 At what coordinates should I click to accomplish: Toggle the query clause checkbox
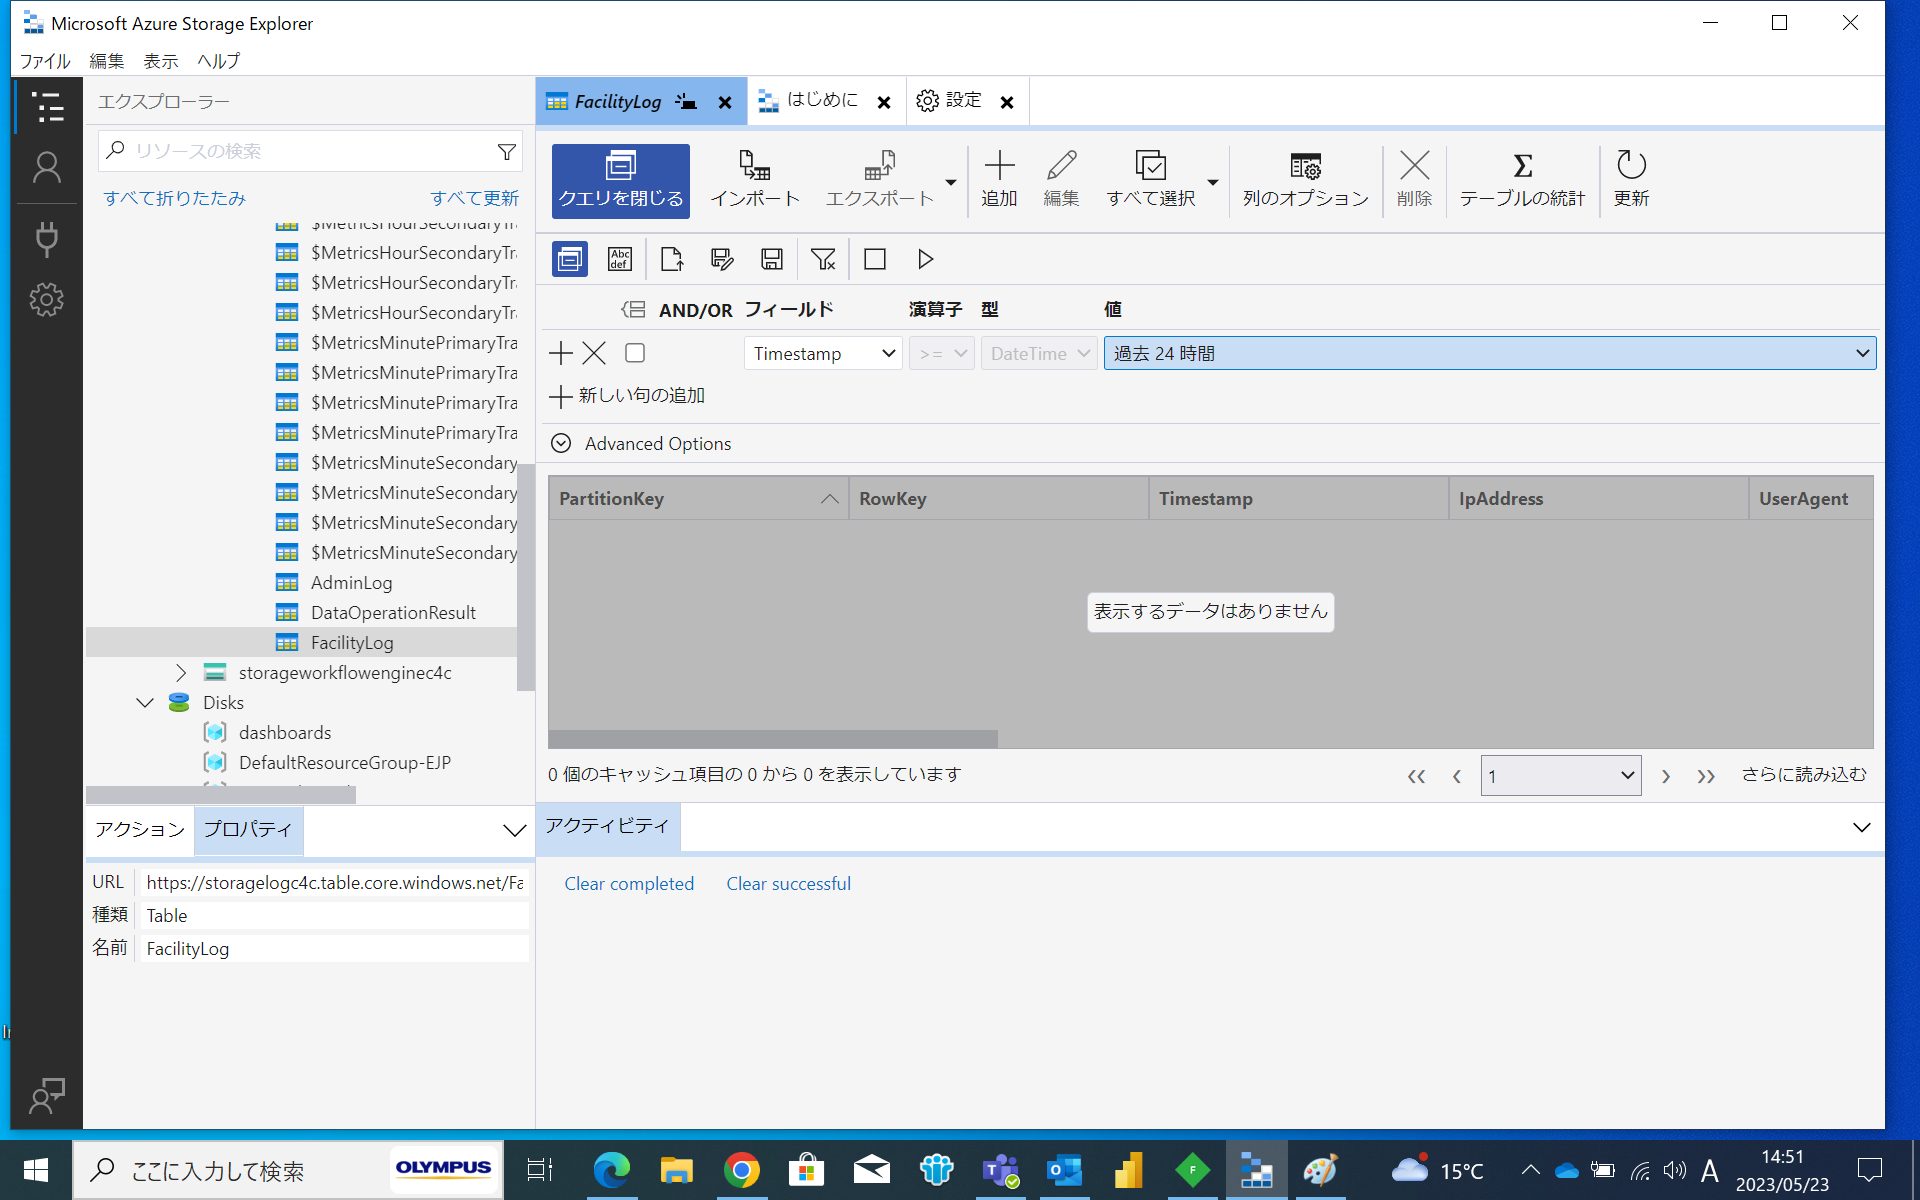(634, 352)
